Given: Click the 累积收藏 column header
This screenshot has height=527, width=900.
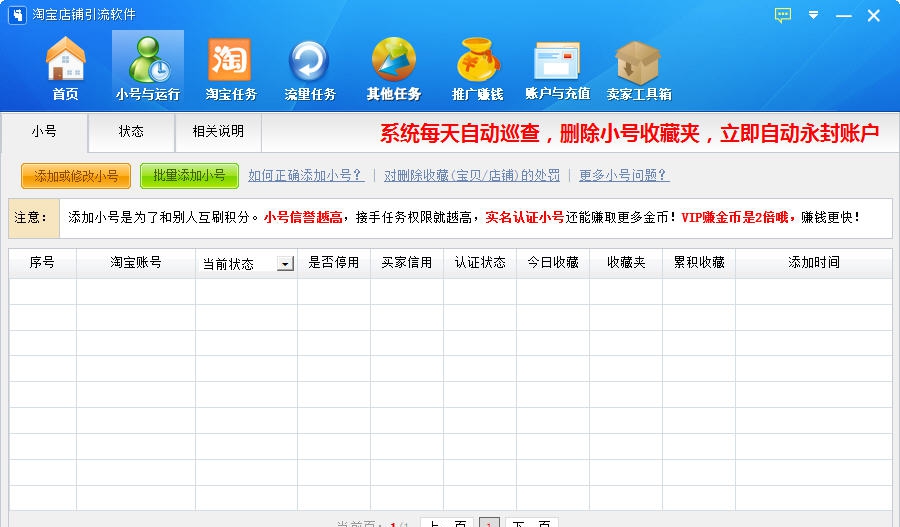Looking at the screenshot, I should [699, 263].
